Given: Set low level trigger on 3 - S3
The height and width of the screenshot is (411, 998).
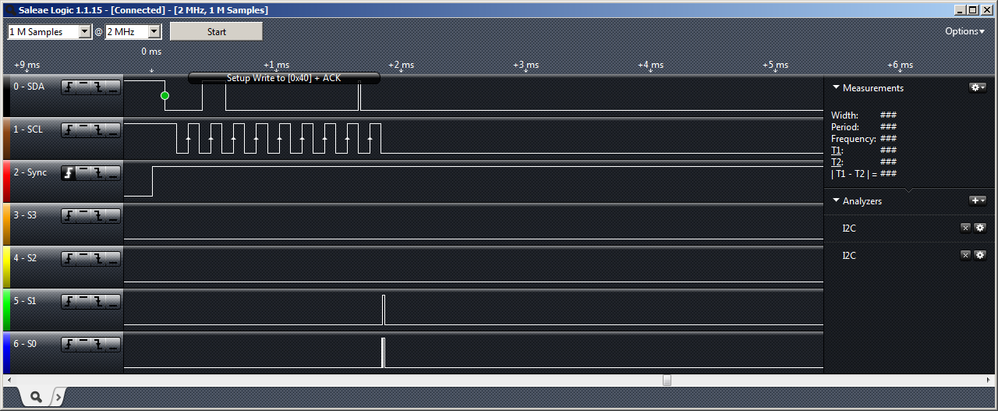Looking at the screenshot, I should click(113, 216).
